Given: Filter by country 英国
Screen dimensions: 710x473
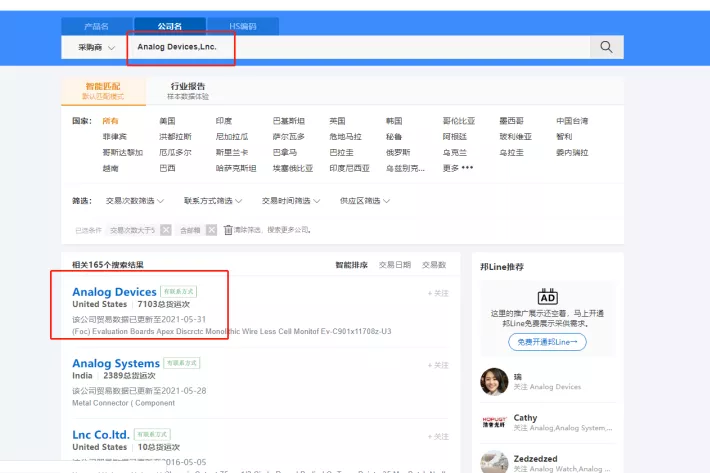Looking at the screenshot, I should point(337,121).
